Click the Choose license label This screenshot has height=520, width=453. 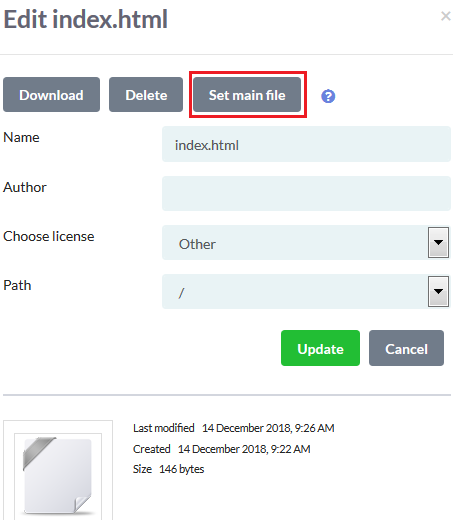coord(49,236)
